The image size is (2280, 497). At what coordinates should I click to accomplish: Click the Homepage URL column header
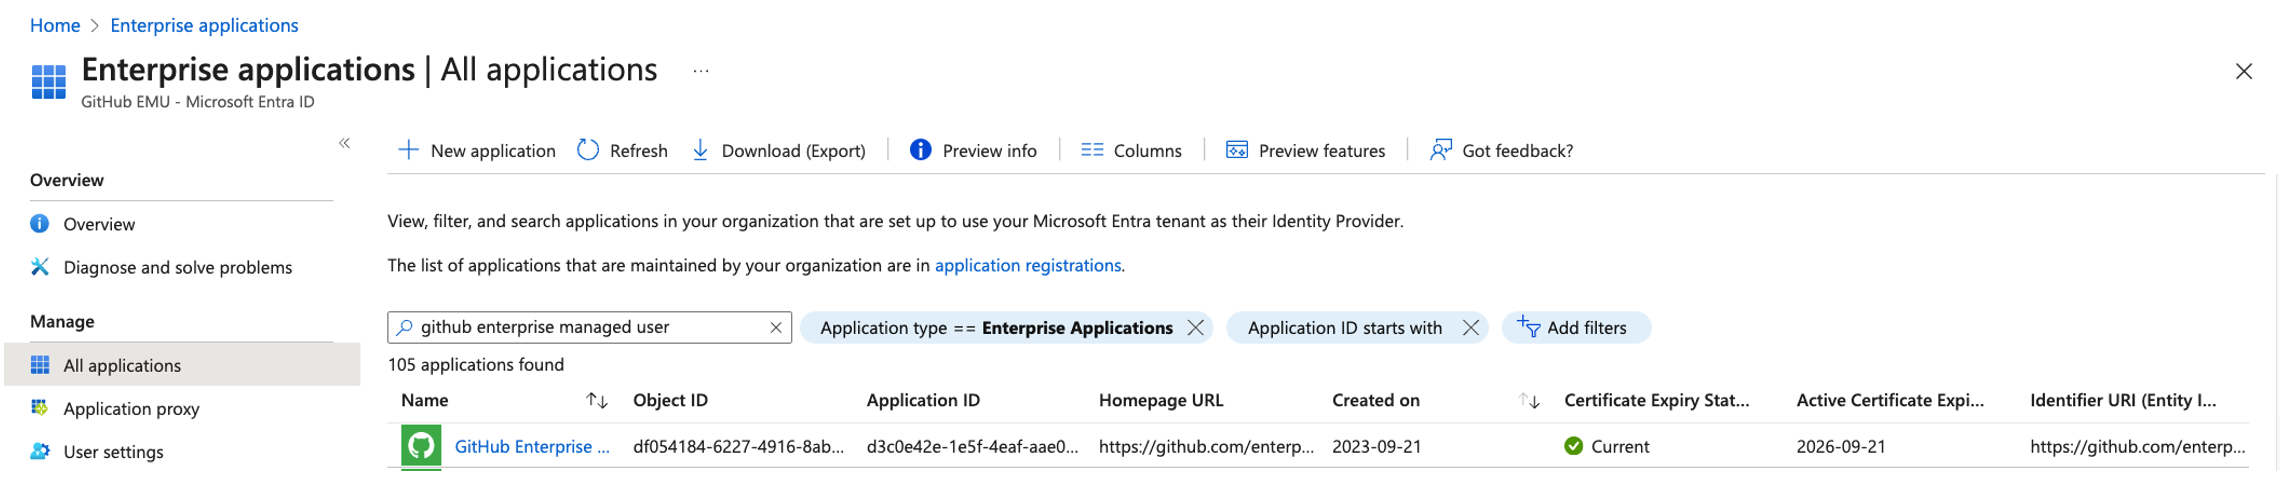1161,401
